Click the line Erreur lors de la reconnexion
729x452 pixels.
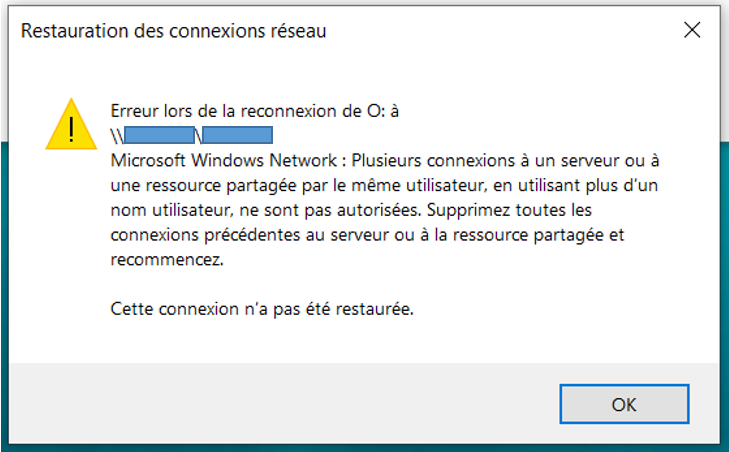(255, 111)
